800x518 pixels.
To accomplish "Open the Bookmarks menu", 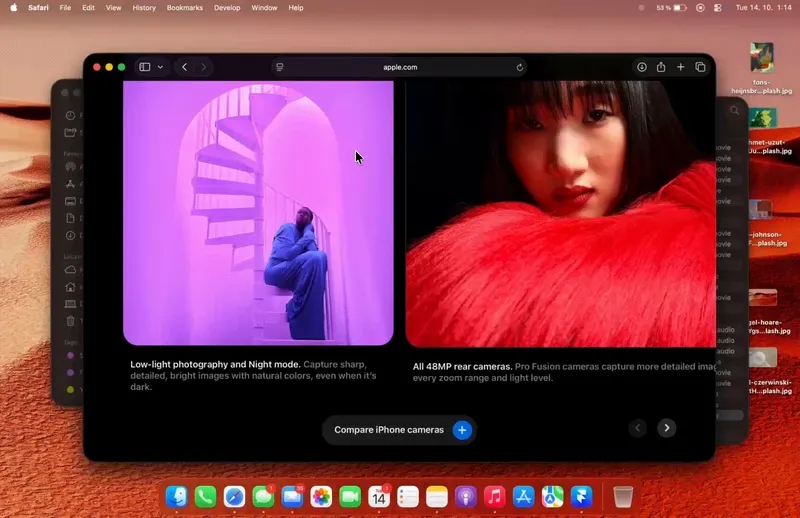I will point(185,8).
